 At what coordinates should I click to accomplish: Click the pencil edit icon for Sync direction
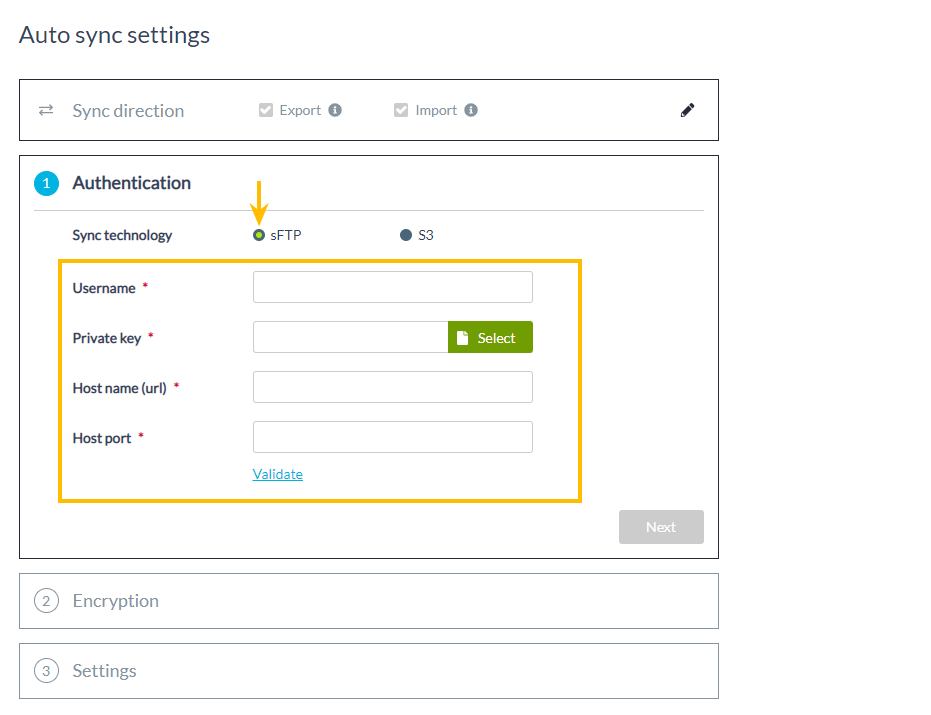click(x=687, y=110)
